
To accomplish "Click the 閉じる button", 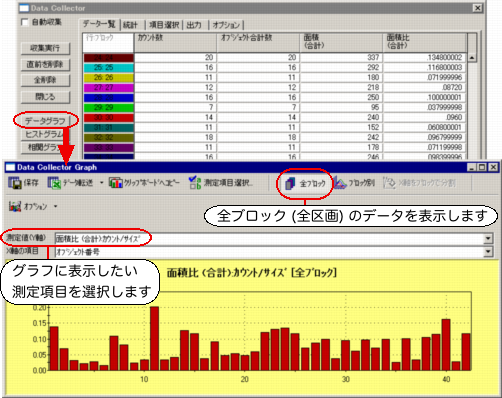I will tap(45, 97).
